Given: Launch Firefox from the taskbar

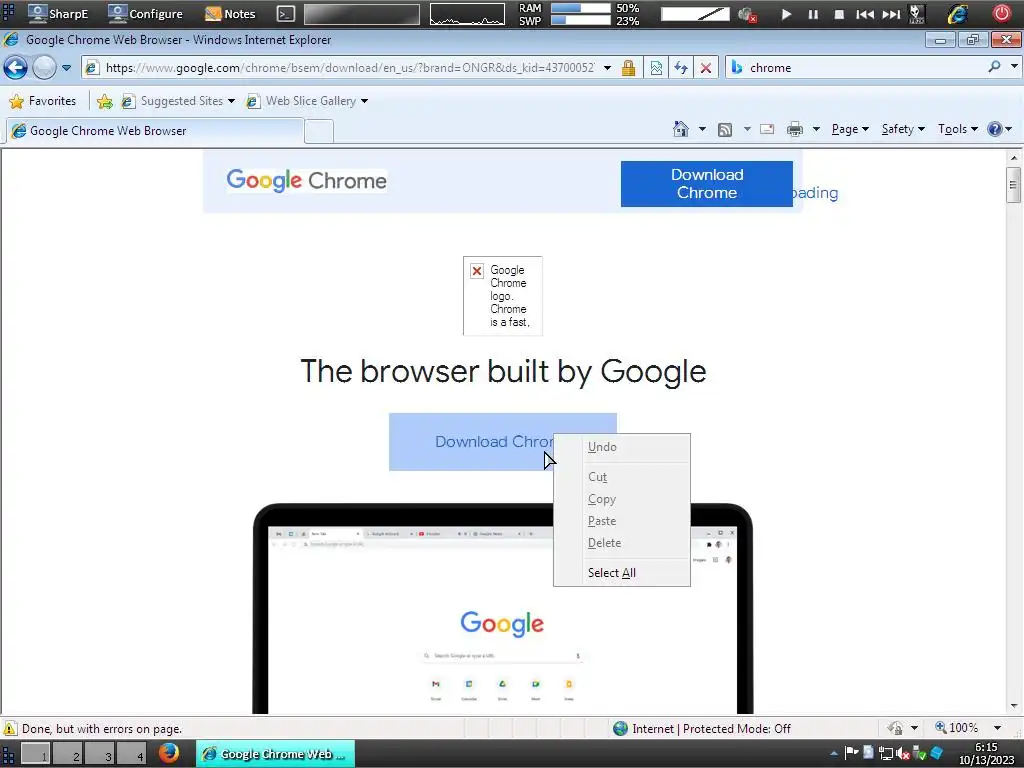Looking at the screenshot, I should click(168, 754).
